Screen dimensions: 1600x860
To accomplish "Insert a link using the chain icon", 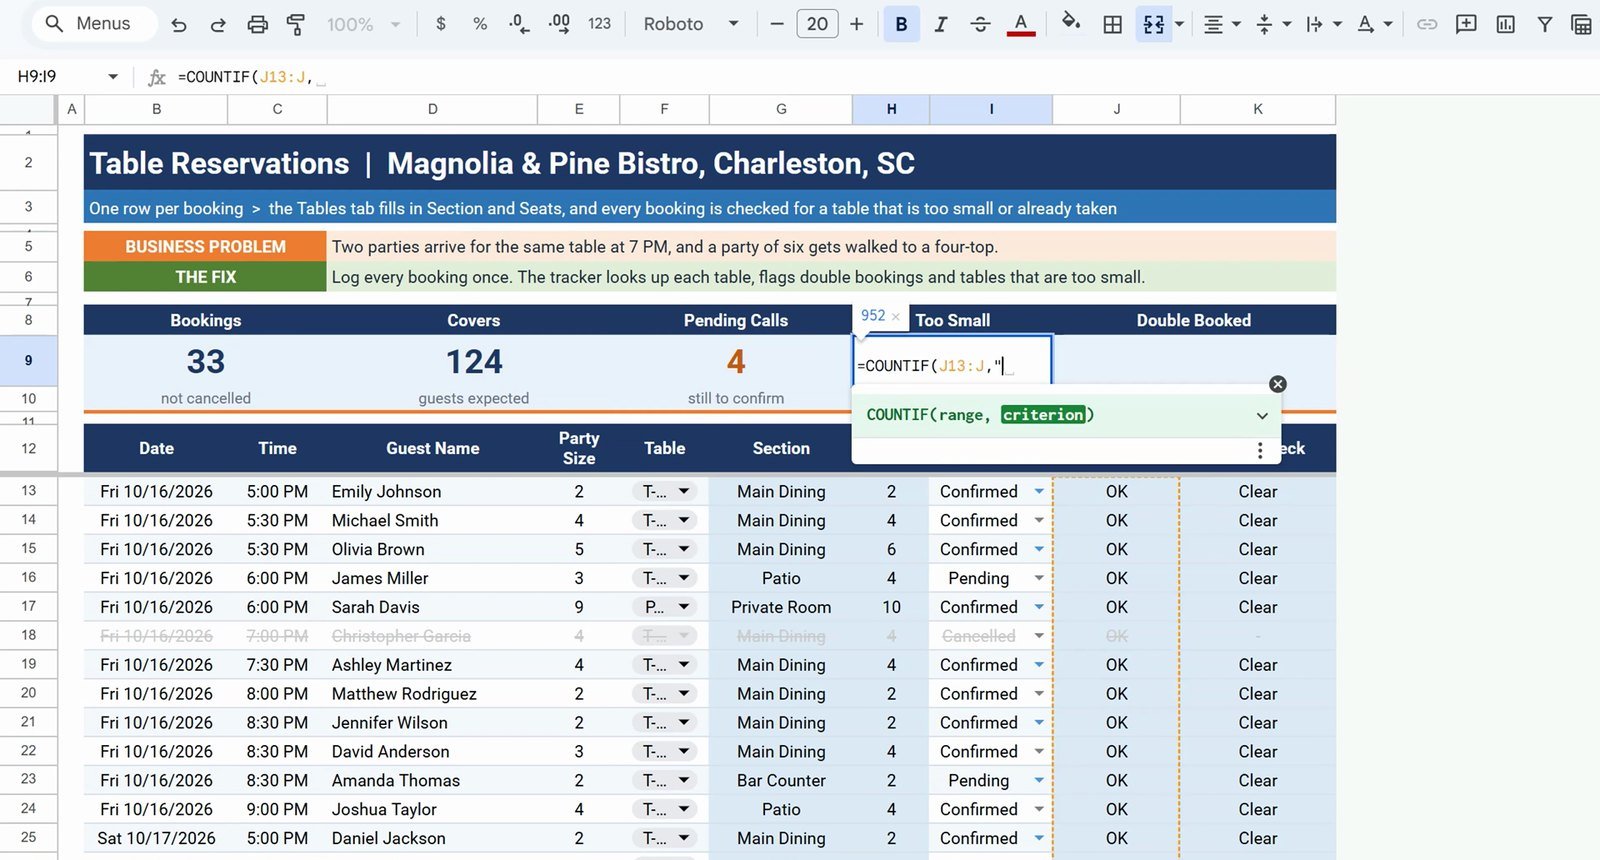I will [1427, 24].
